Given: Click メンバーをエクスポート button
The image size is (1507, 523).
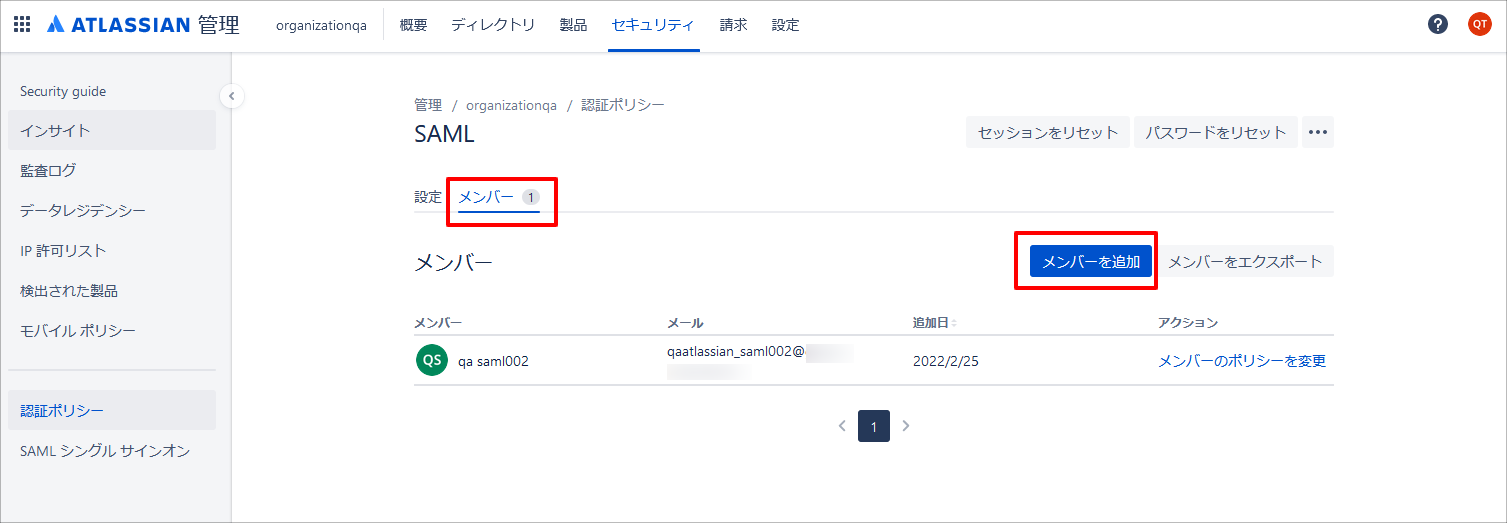Looking at the screenshot, I should pyautogui.click(x=1245, y=261).
